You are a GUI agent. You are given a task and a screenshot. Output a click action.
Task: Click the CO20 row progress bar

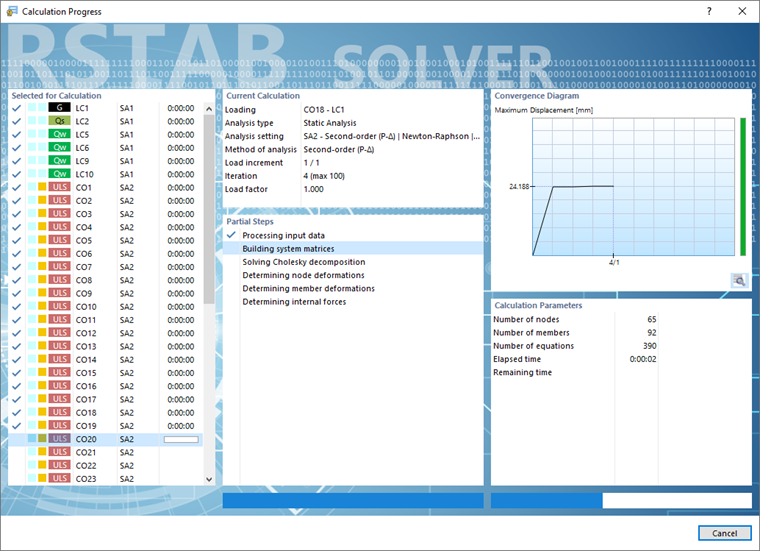tap(181, 439)
